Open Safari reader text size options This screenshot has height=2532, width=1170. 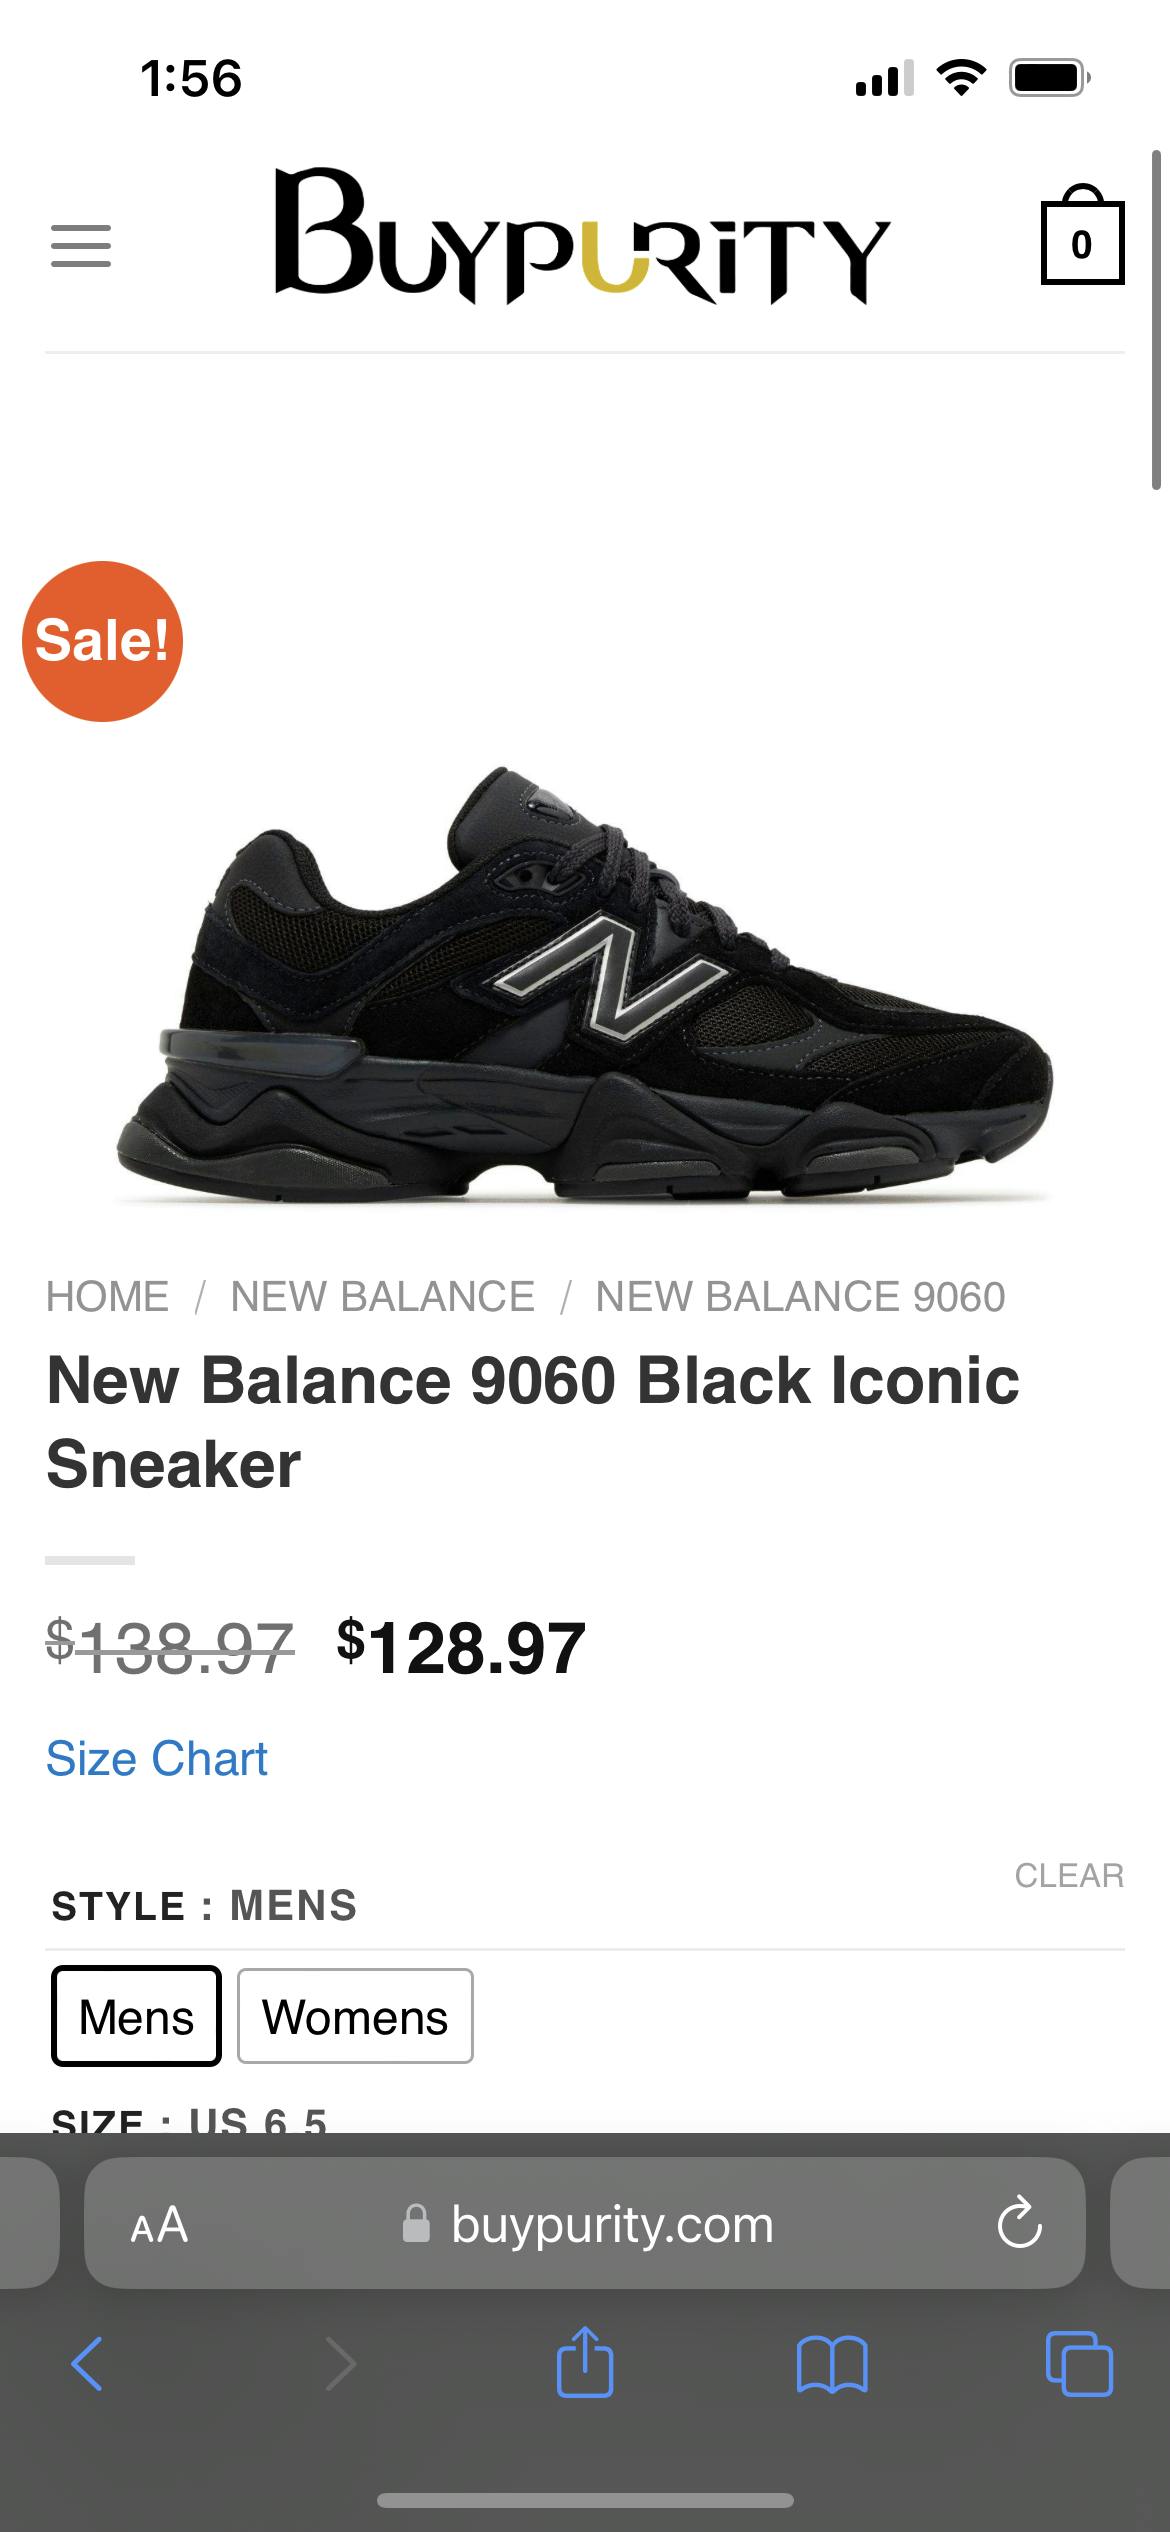159,2225
